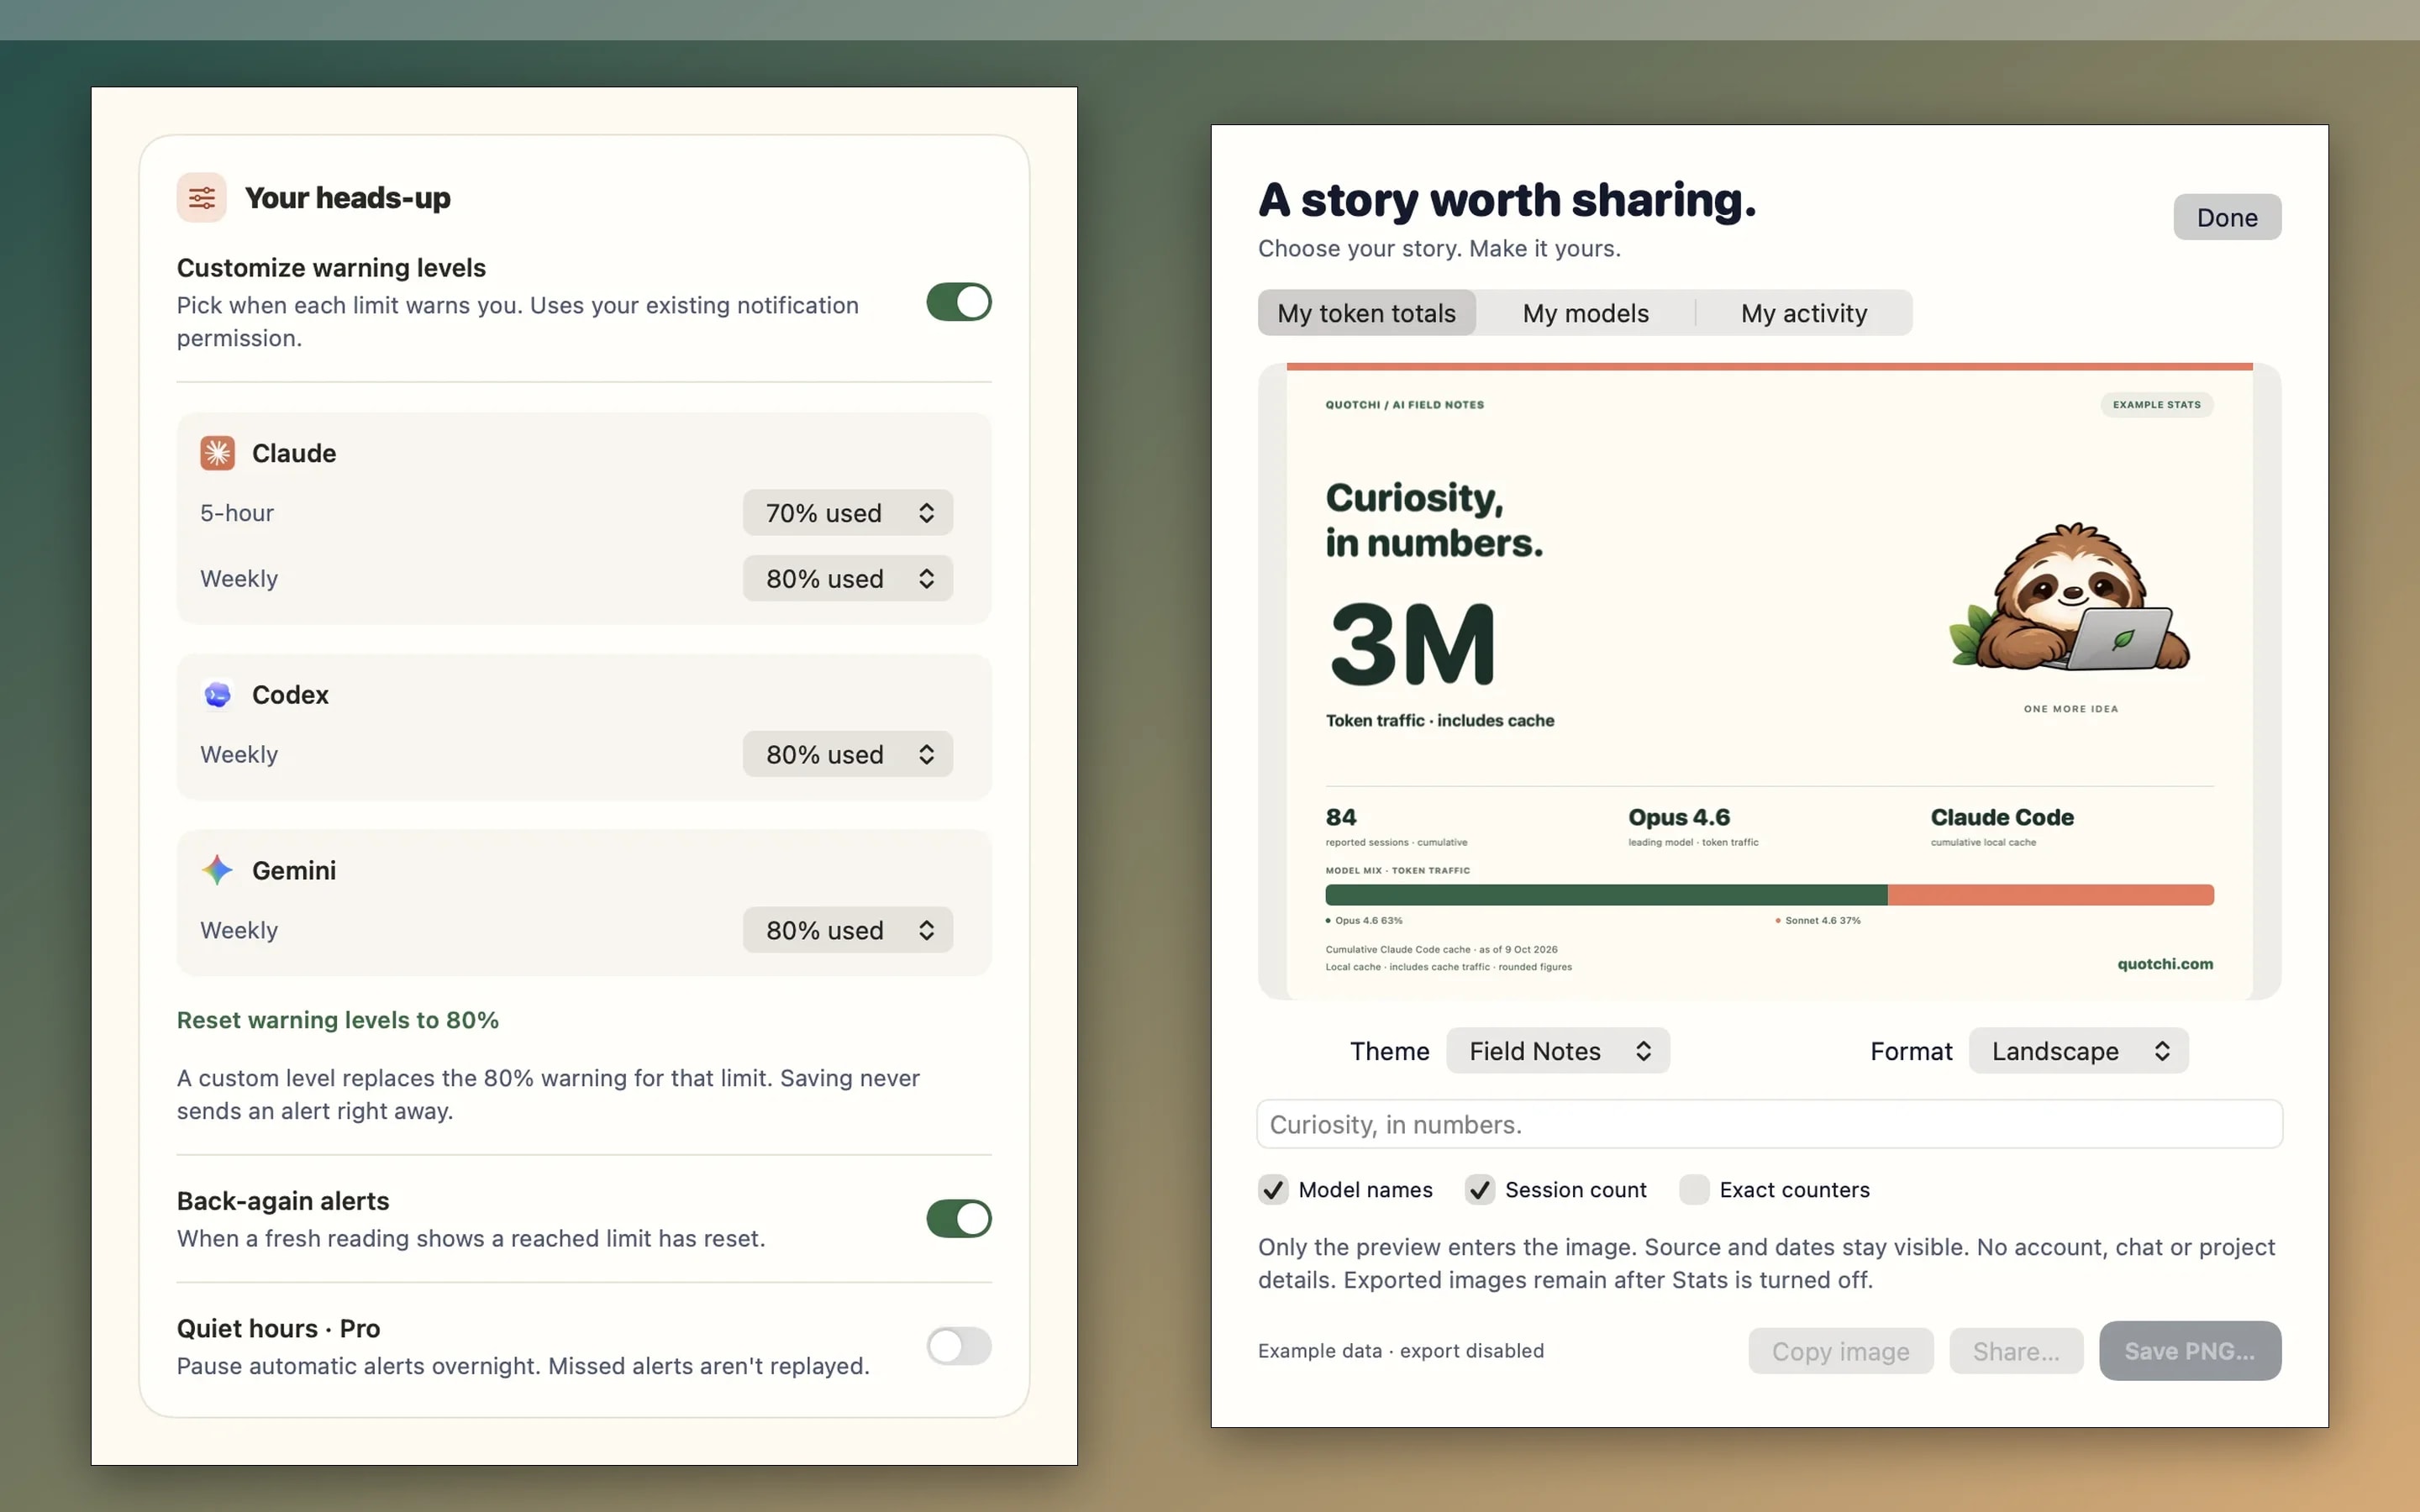
Task: Click the 'Your heads-up' heading
Action: pos(347,198)
